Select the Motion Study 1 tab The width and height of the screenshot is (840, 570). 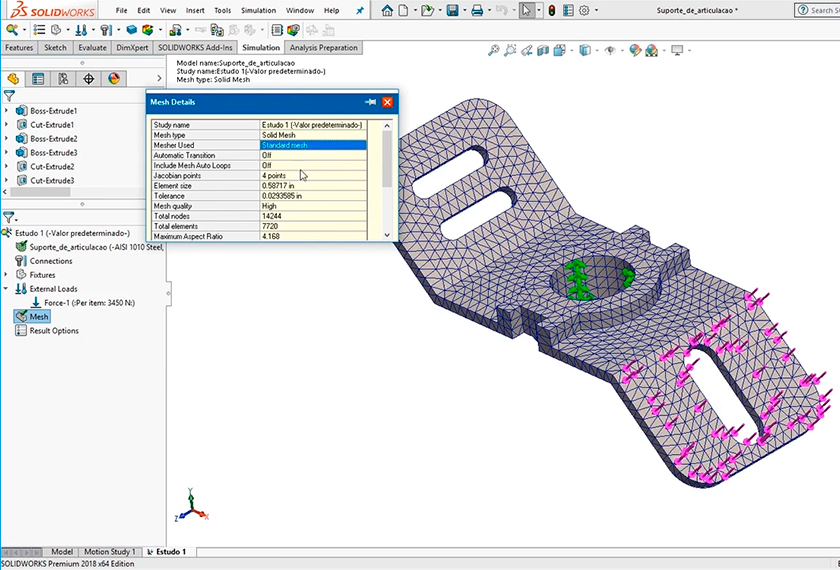click(x=110, y=551)
